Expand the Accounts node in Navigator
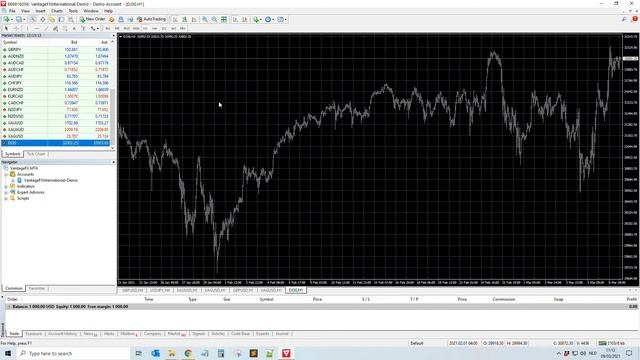This screenshot has height=360, width=640. [6, 174]
